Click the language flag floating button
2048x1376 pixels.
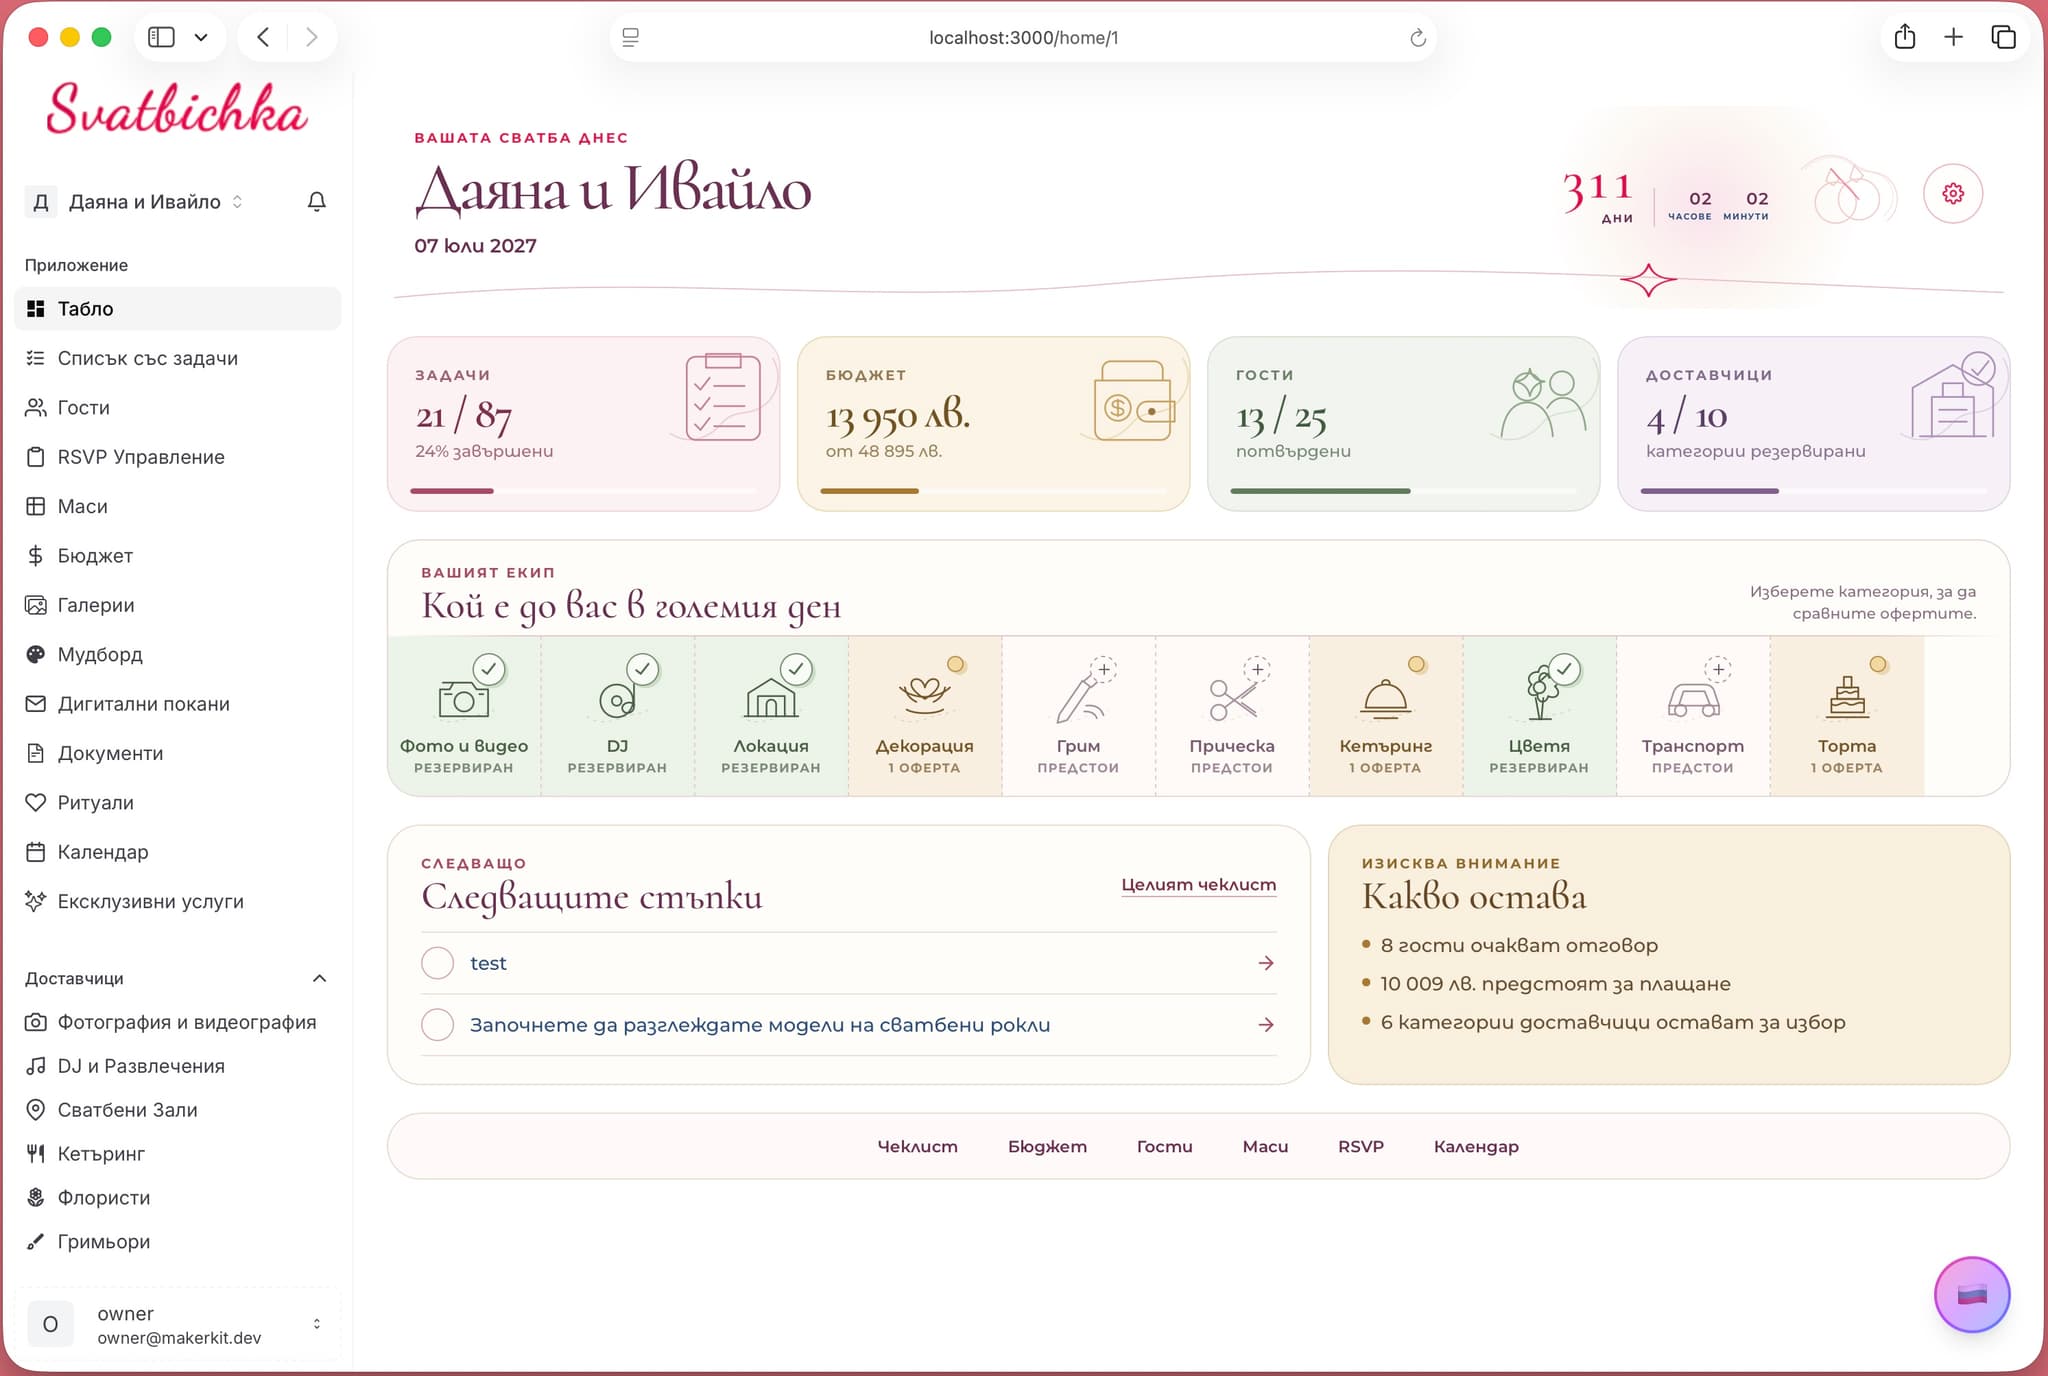click(1971, 1295)
